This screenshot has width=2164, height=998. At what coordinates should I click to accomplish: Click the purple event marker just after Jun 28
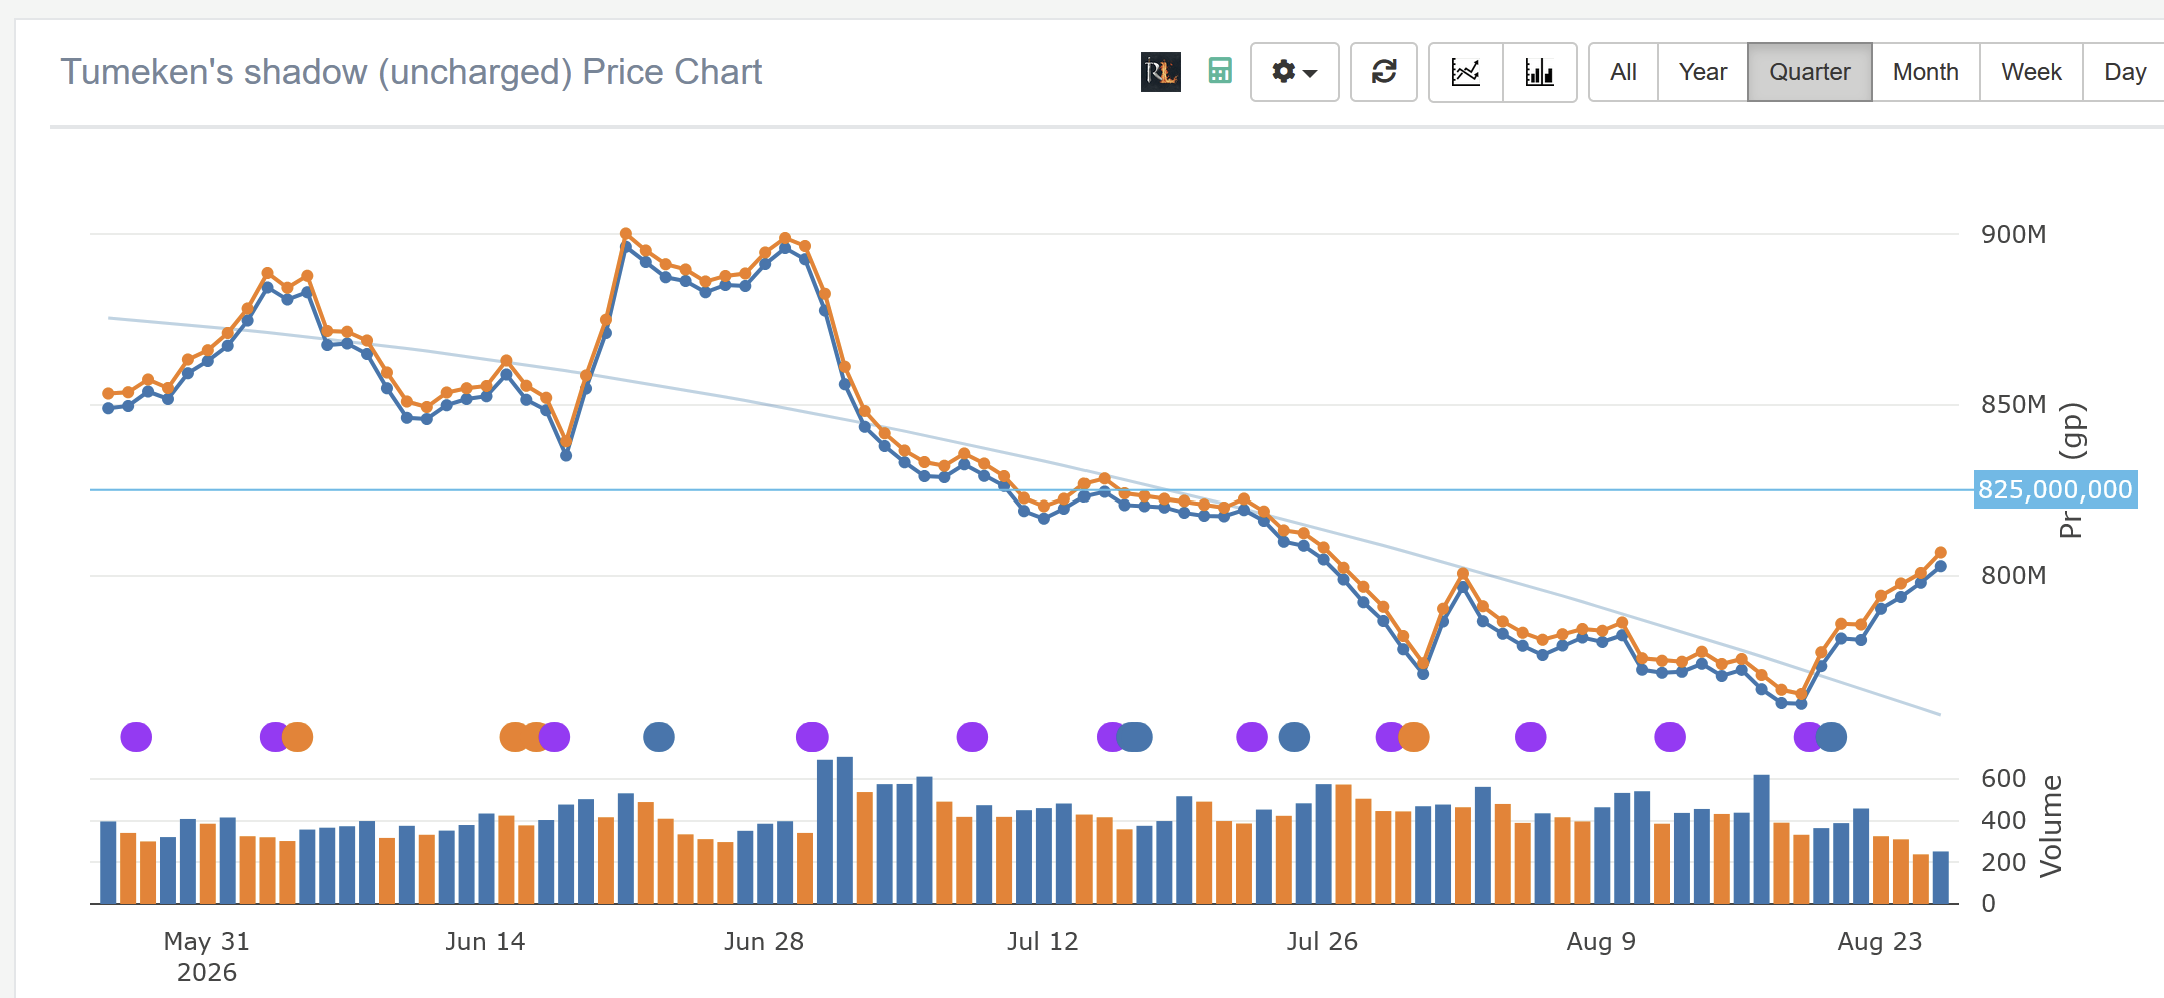(812, 737)
